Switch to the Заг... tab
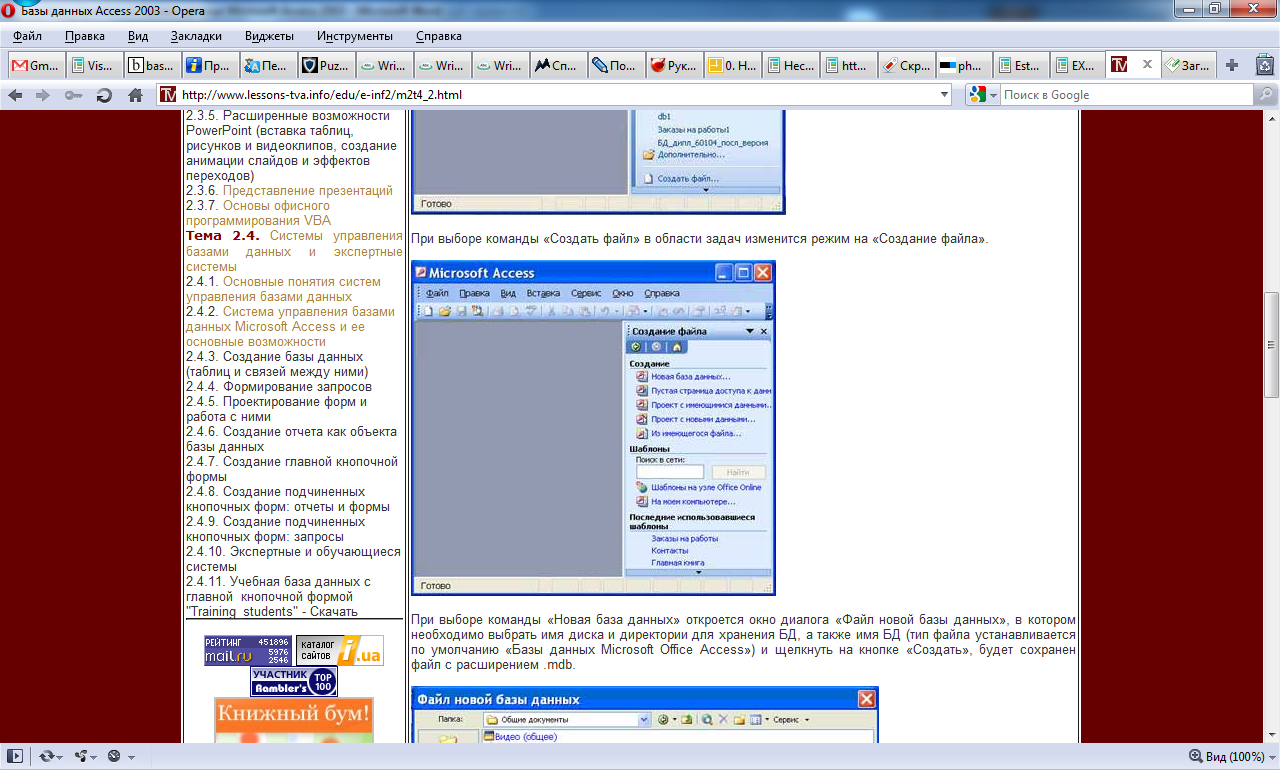The image size is (1280, 770). (1190, 65)
